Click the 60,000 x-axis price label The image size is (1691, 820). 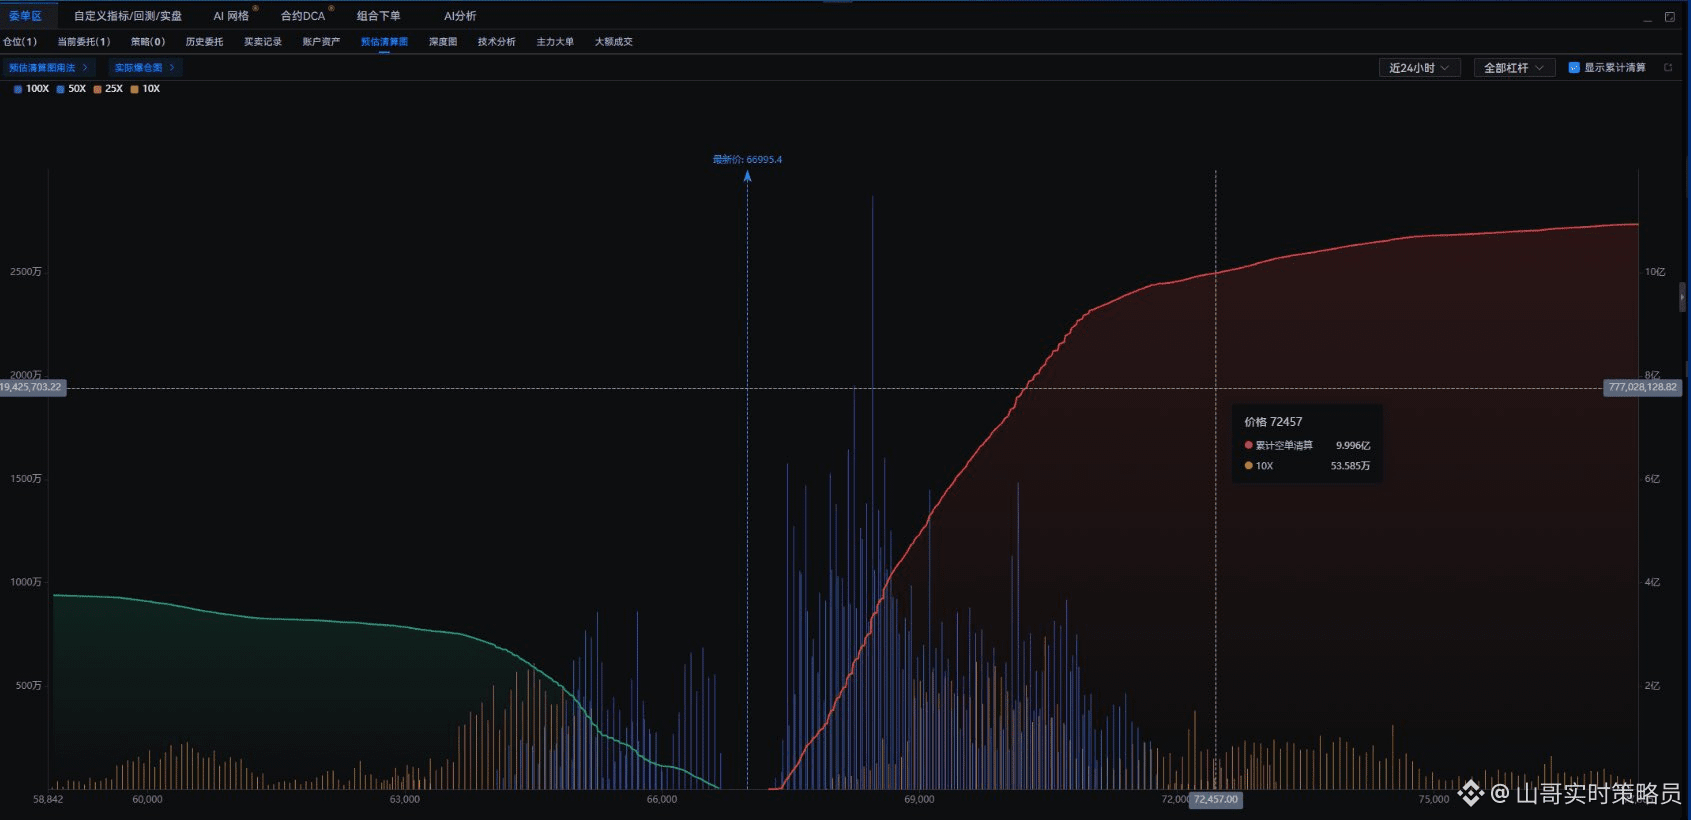tap(147, 799)
